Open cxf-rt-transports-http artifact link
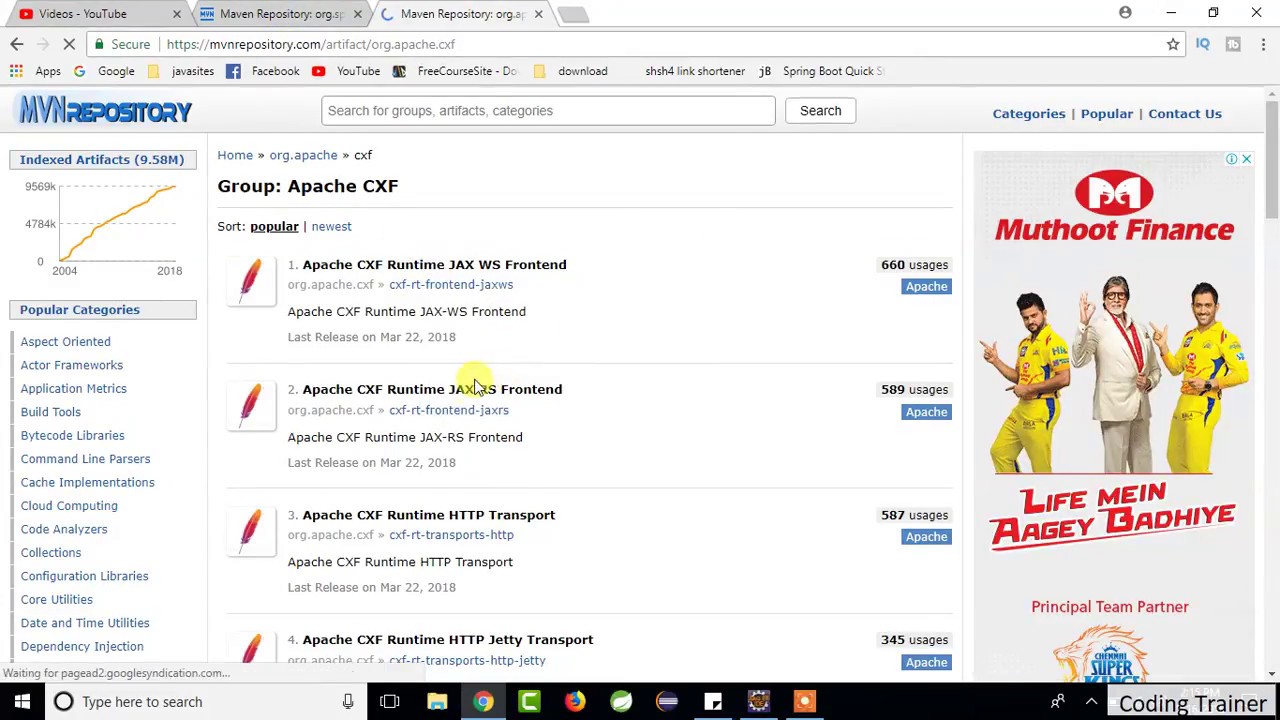 click(x=451, y=535)
